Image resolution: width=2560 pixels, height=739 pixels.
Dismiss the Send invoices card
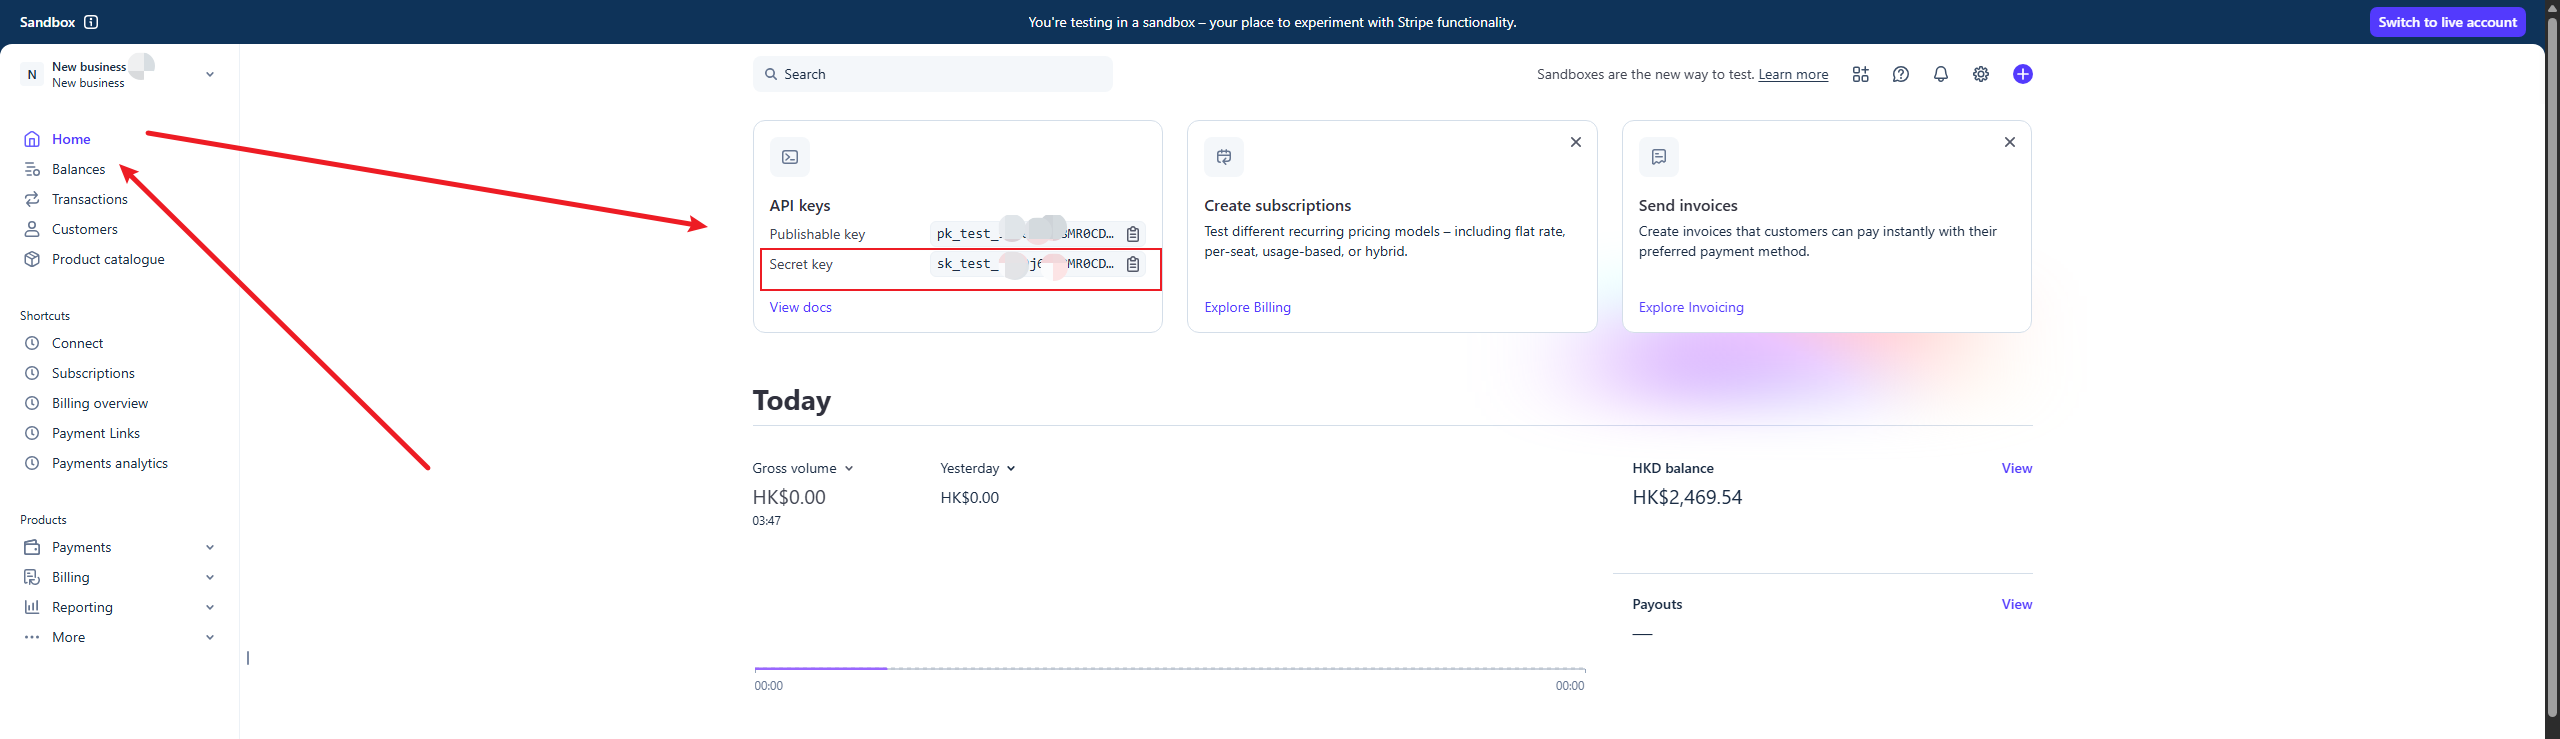[x=2009, y=142]
